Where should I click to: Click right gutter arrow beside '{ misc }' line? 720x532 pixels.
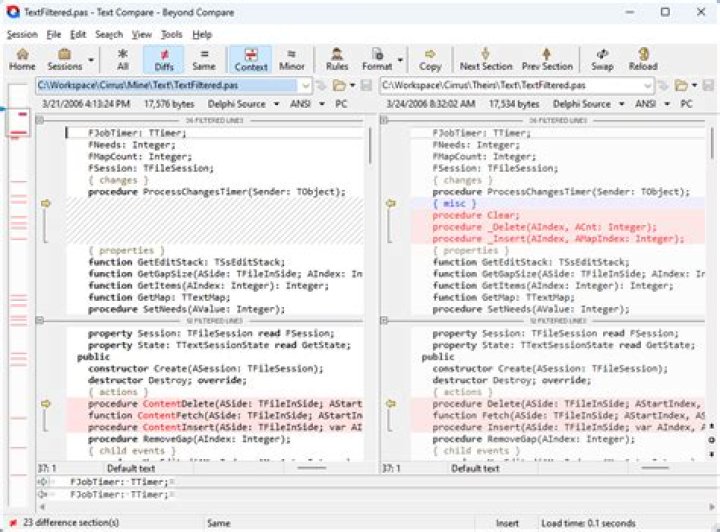(391, 203)
